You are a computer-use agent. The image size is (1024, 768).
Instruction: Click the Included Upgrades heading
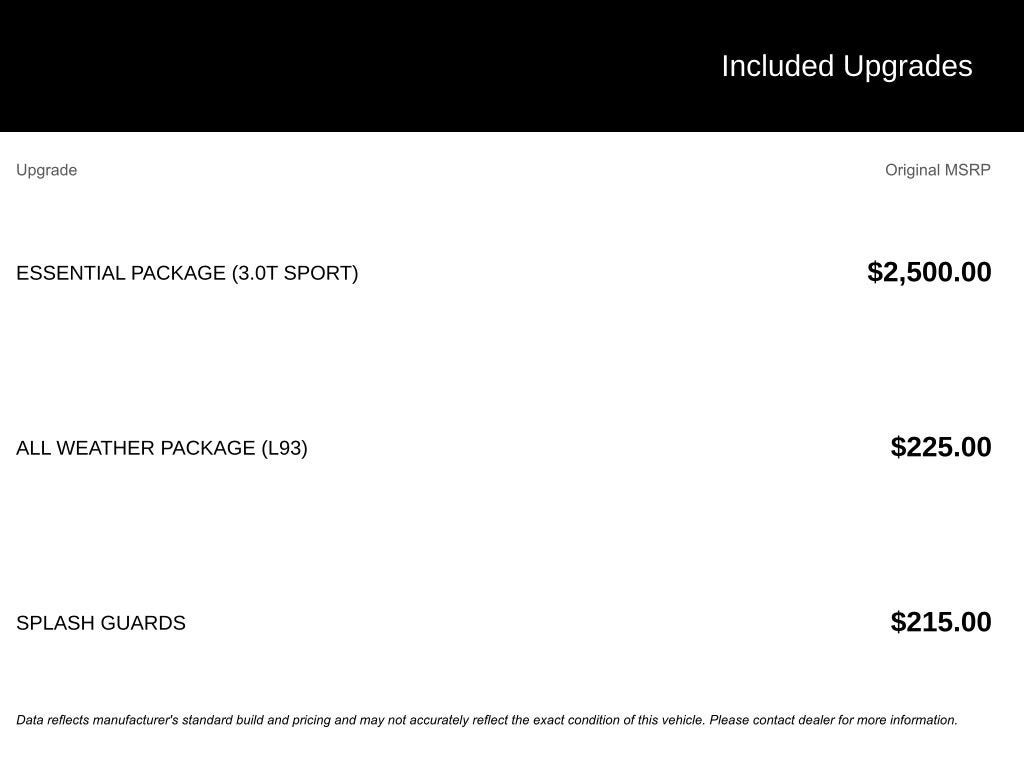(x=846, y=66)
